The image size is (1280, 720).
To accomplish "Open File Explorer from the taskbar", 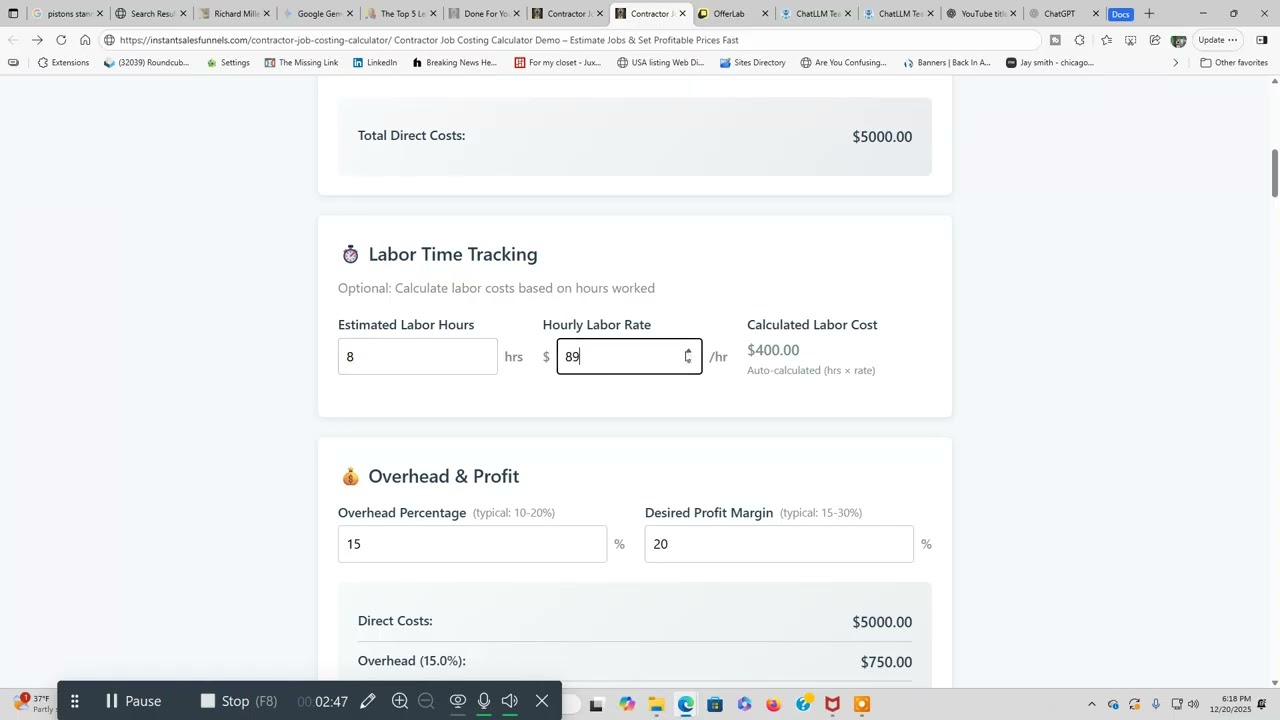I will [656, 705].
